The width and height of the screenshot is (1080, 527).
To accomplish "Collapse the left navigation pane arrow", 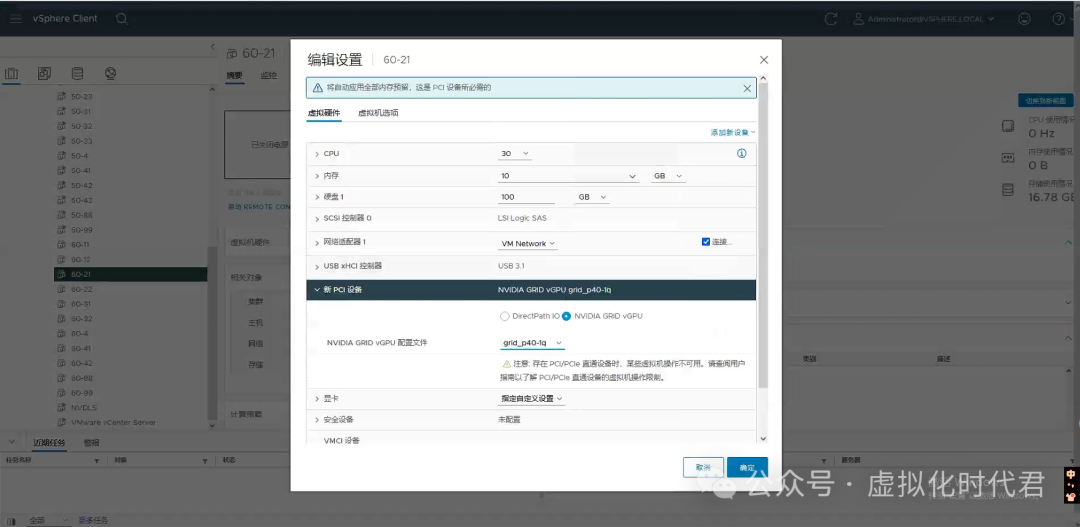I will pos(212,47).
